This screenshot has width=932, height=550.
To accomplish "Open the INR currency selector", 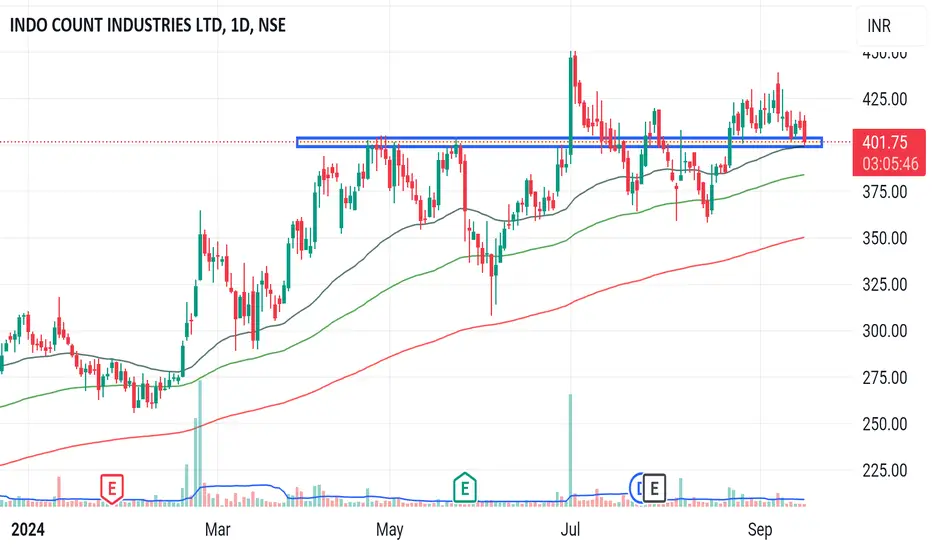I will [x=879, y=26].
